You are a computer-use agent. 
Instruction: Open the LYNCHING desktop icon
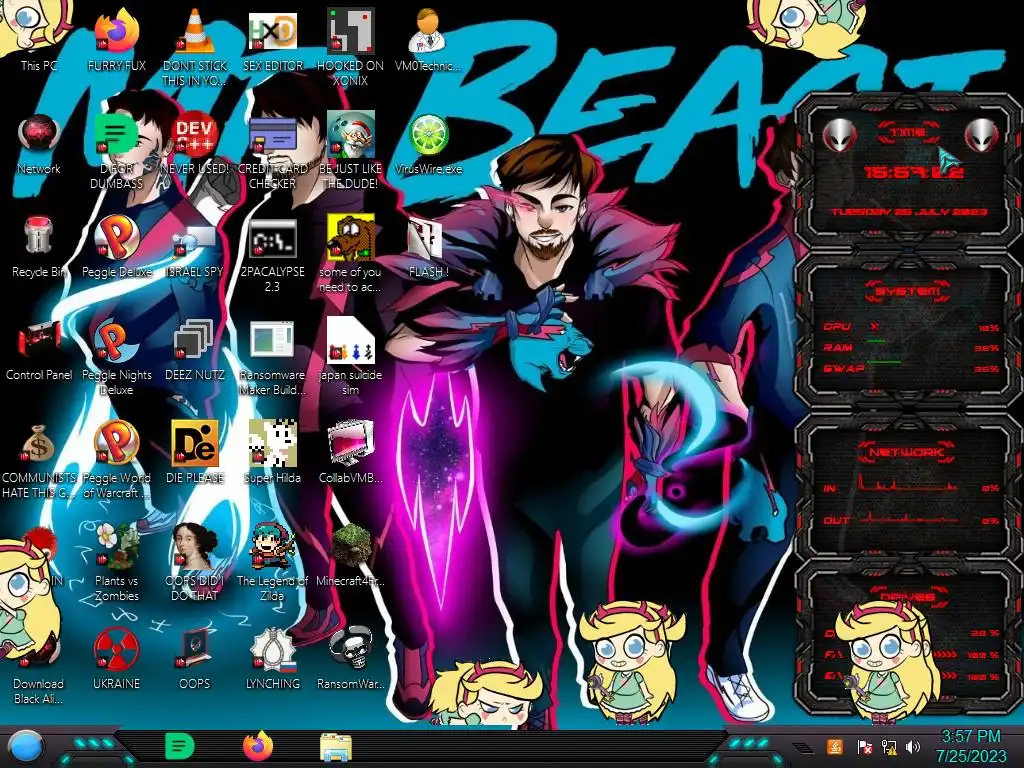click(272, 658)
